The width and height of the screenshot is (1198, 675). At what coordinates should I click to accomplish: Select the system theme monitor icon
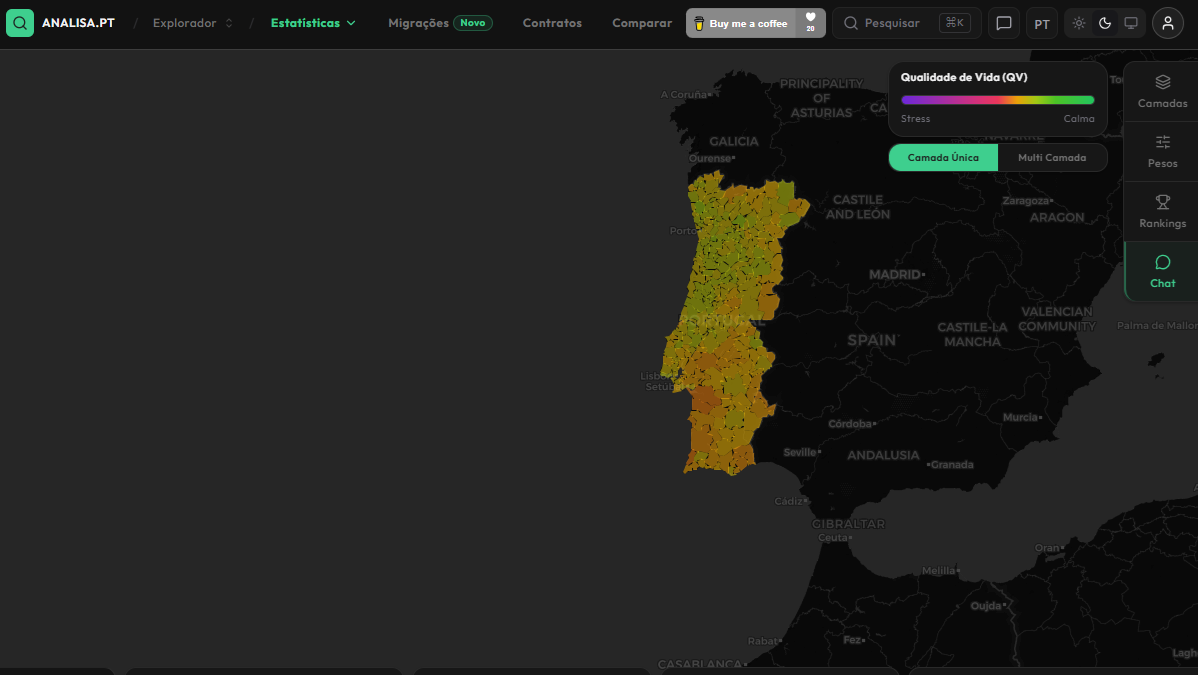1131,23
